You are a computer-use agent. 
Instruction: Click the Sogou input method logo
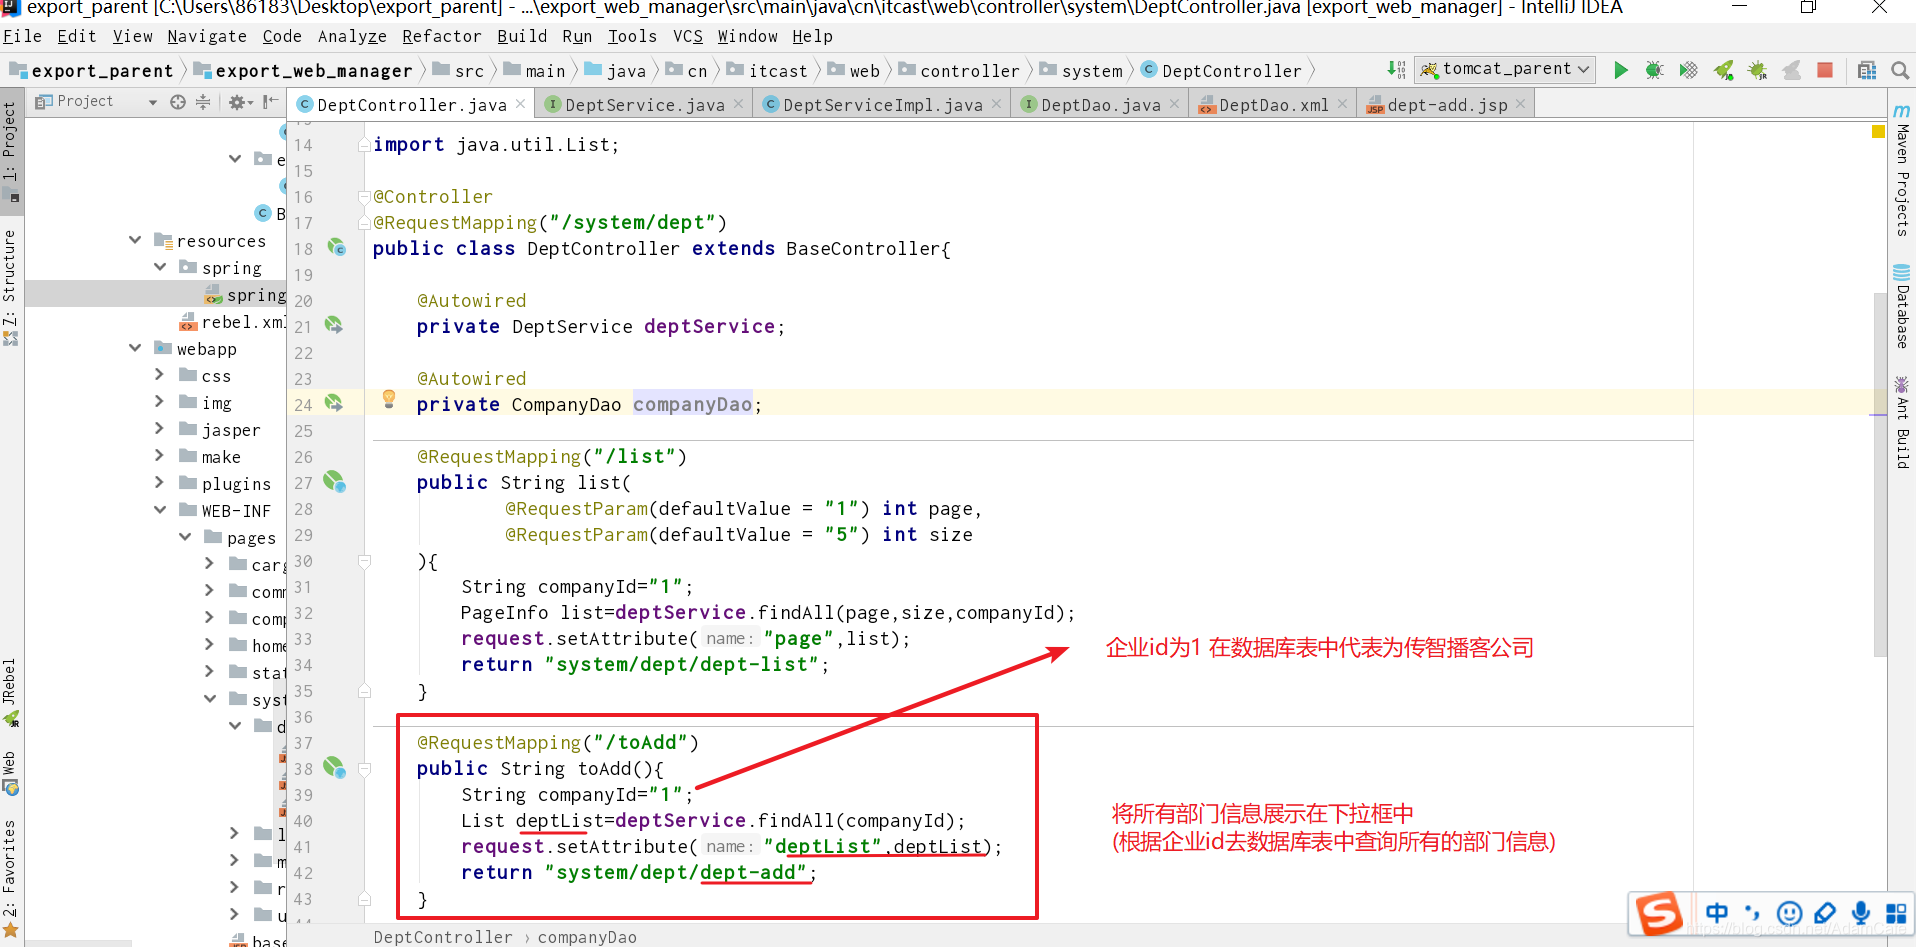point(1659,913)
